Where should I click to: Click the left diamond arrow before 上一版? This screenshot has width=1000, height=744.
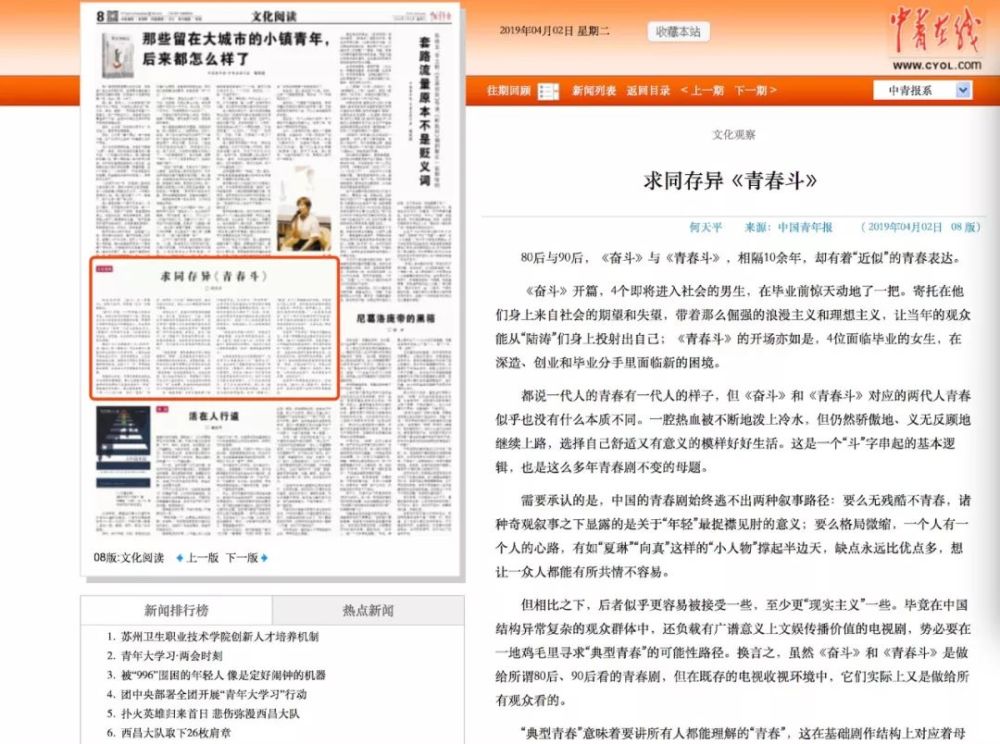180,558
